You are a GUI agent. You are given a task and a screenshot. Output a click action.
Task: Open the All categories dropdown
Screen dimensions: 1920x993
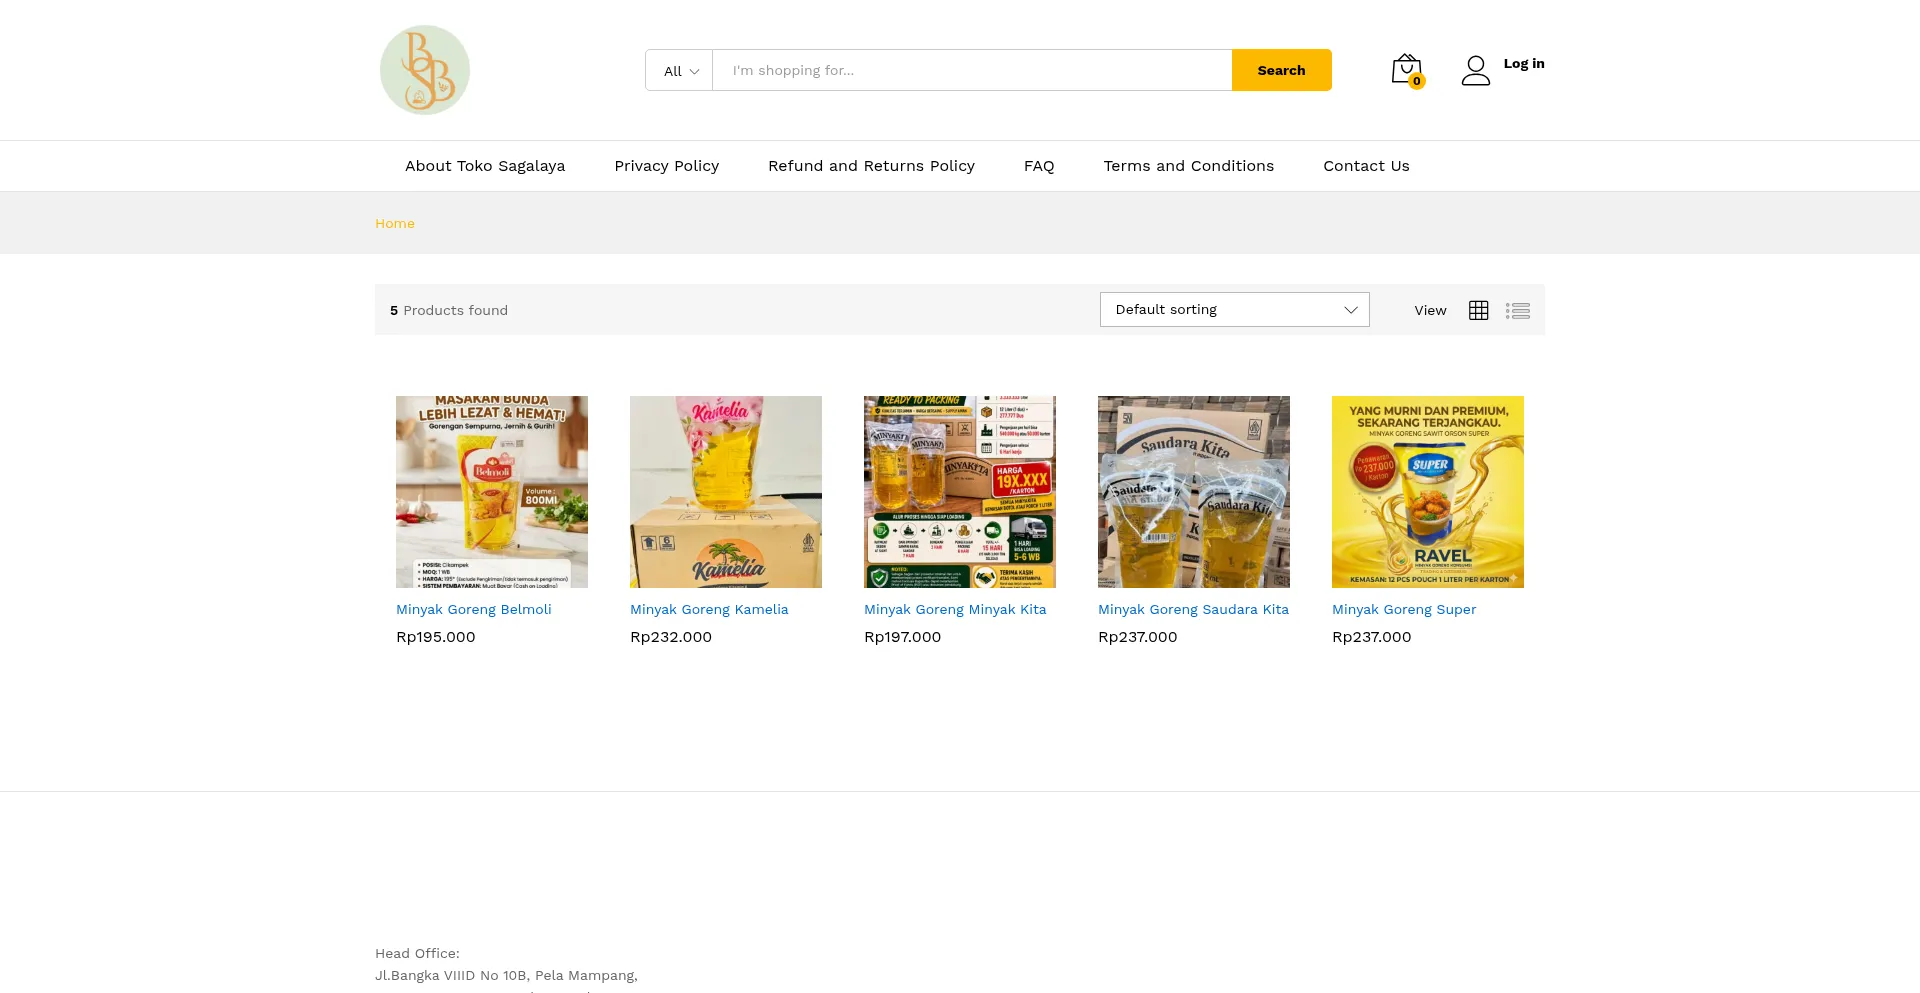click(680, 70)
